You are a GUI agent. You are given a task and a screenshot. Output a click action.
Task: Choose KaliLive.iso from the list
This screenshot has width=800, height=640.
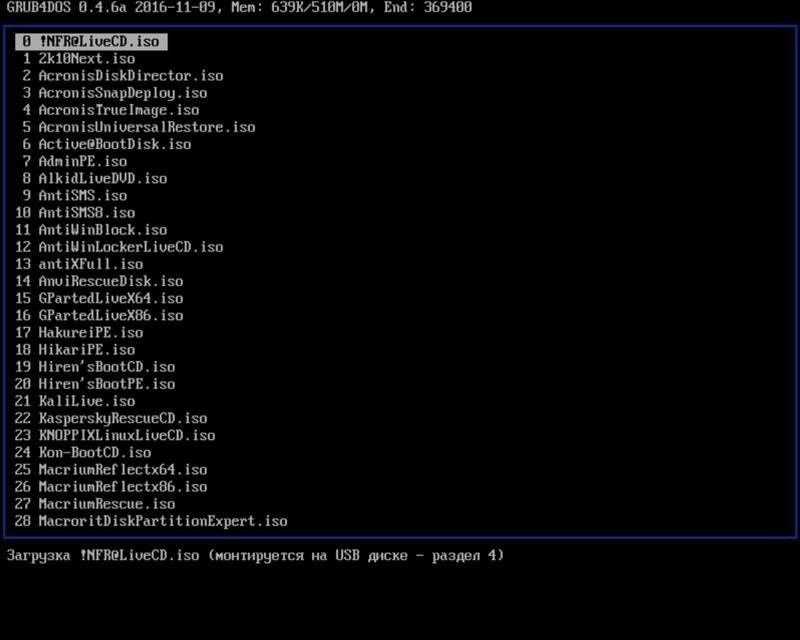tap(75, 401)
